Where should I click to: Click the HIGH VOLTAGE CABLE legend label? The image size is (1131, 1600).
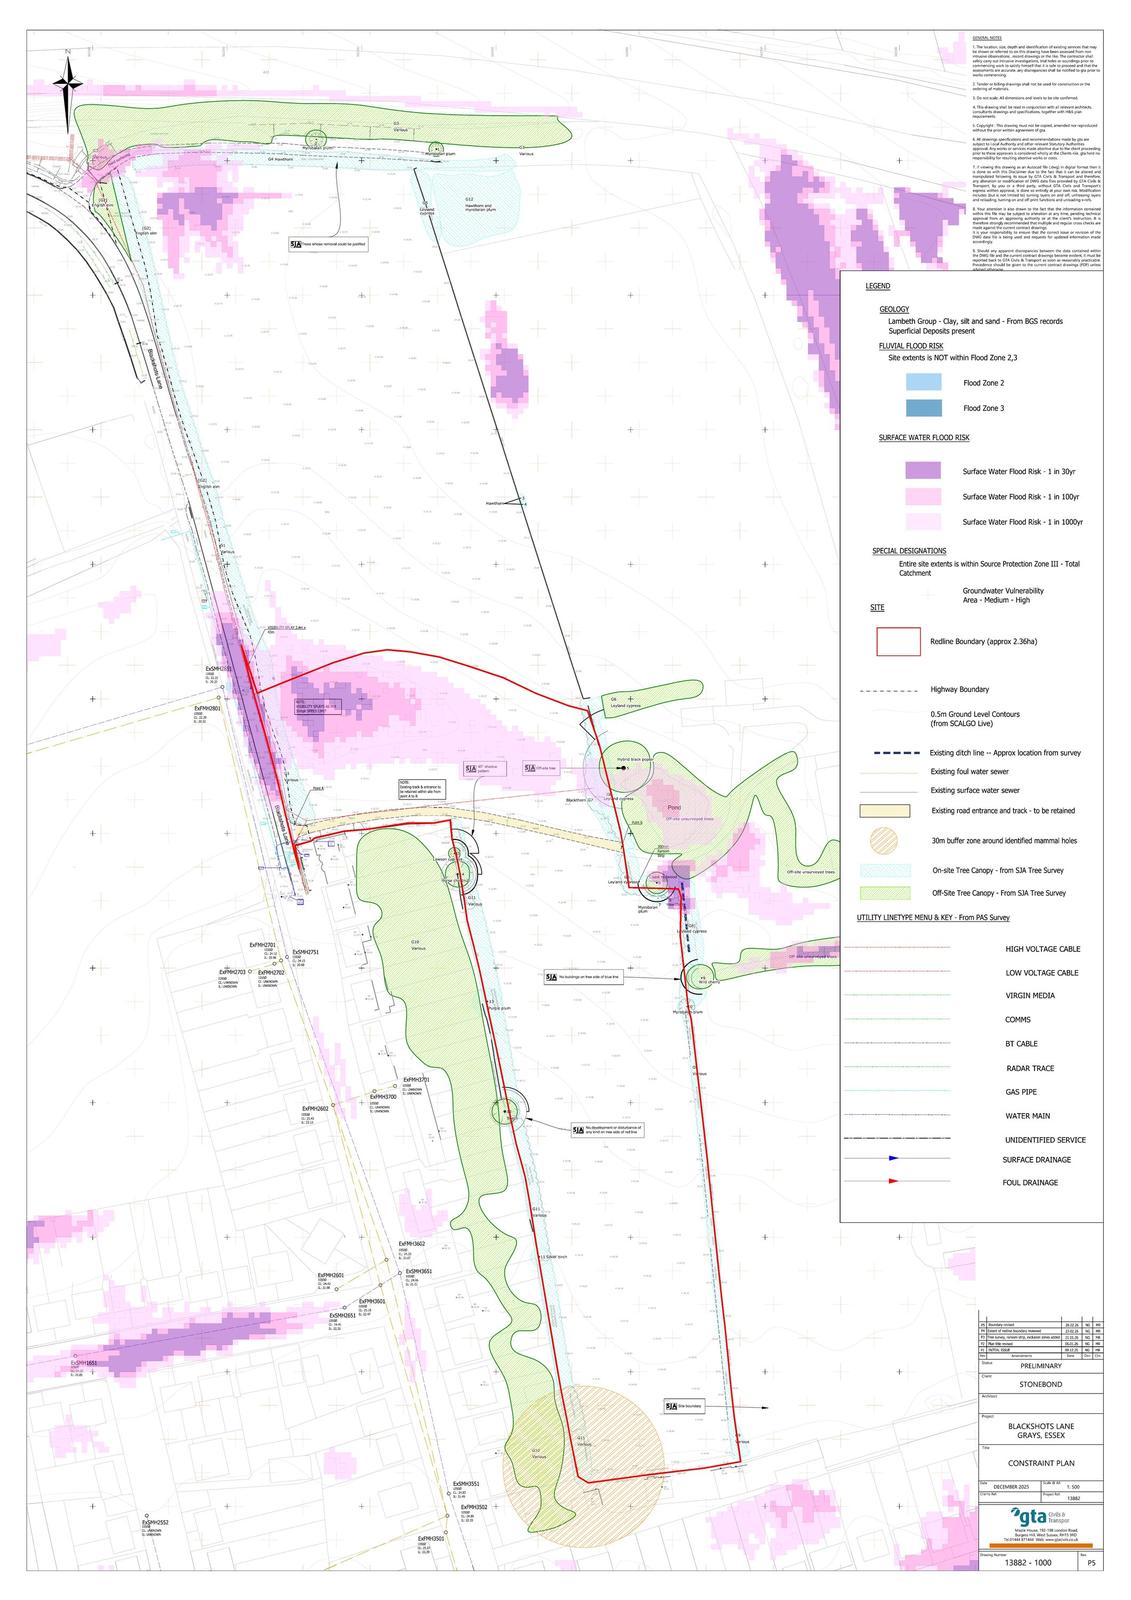(x=1042, y=949)
